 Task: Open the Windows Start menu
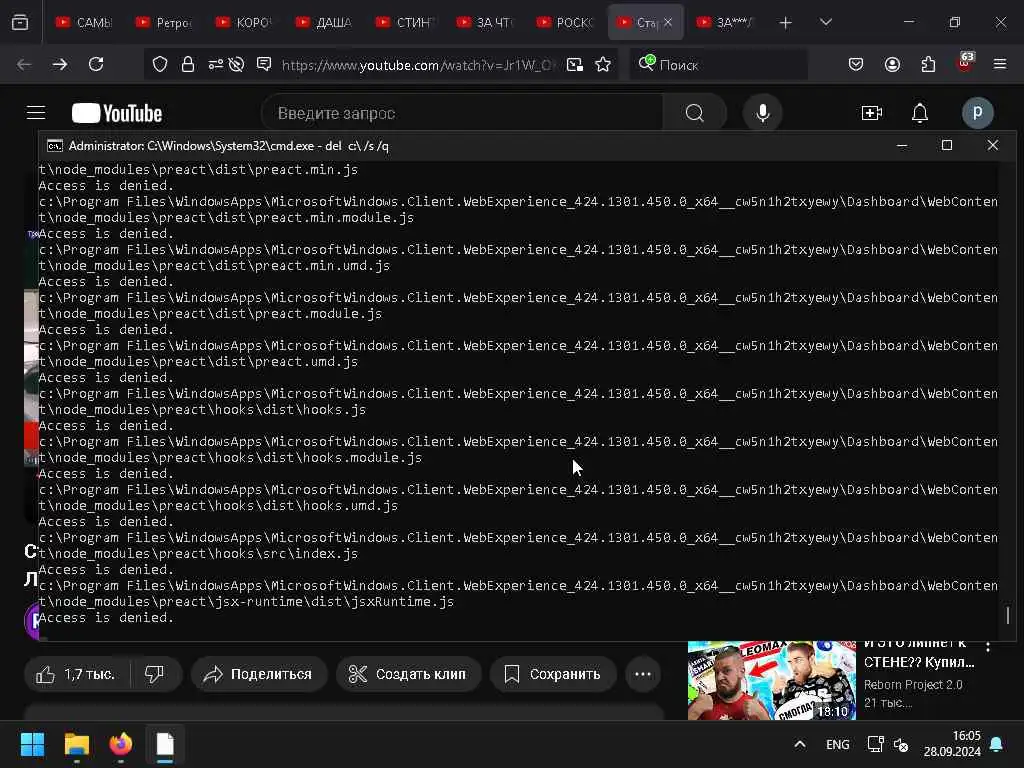32,744
